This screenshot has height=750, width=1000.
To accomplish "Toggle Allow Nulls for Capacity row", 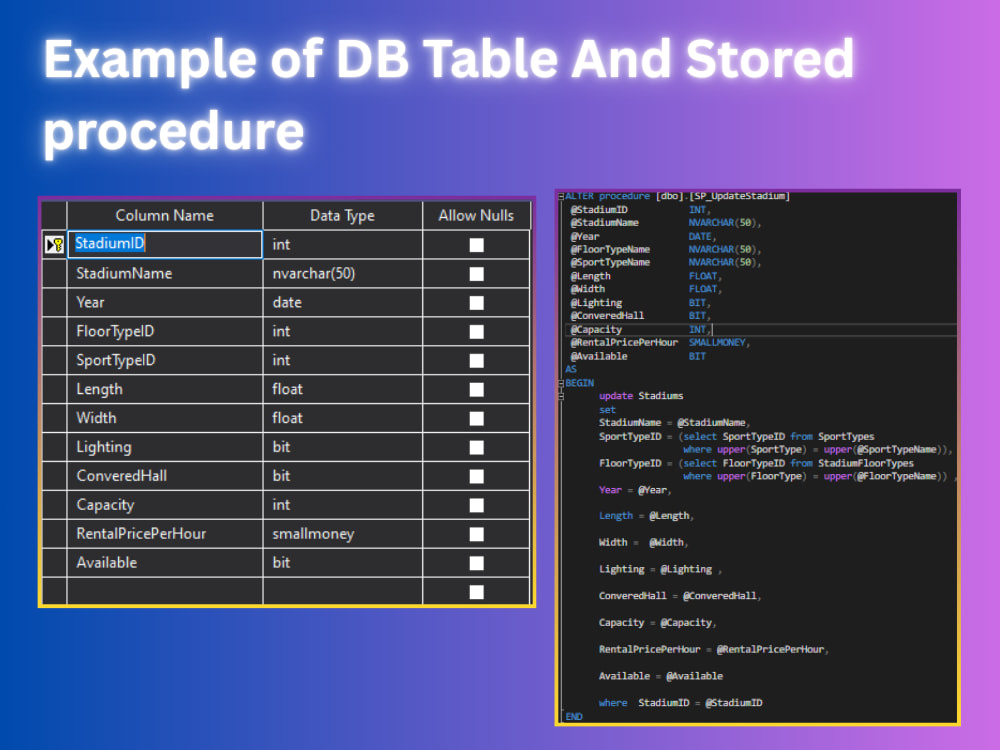I will click(x=476, y=505).
